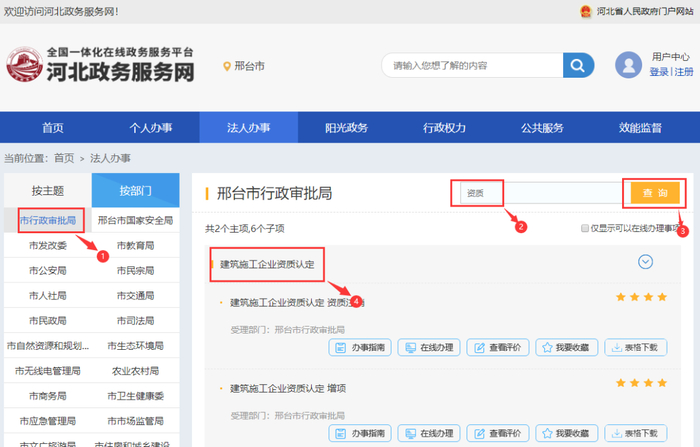Select 市民政局 department

(48, 320)
